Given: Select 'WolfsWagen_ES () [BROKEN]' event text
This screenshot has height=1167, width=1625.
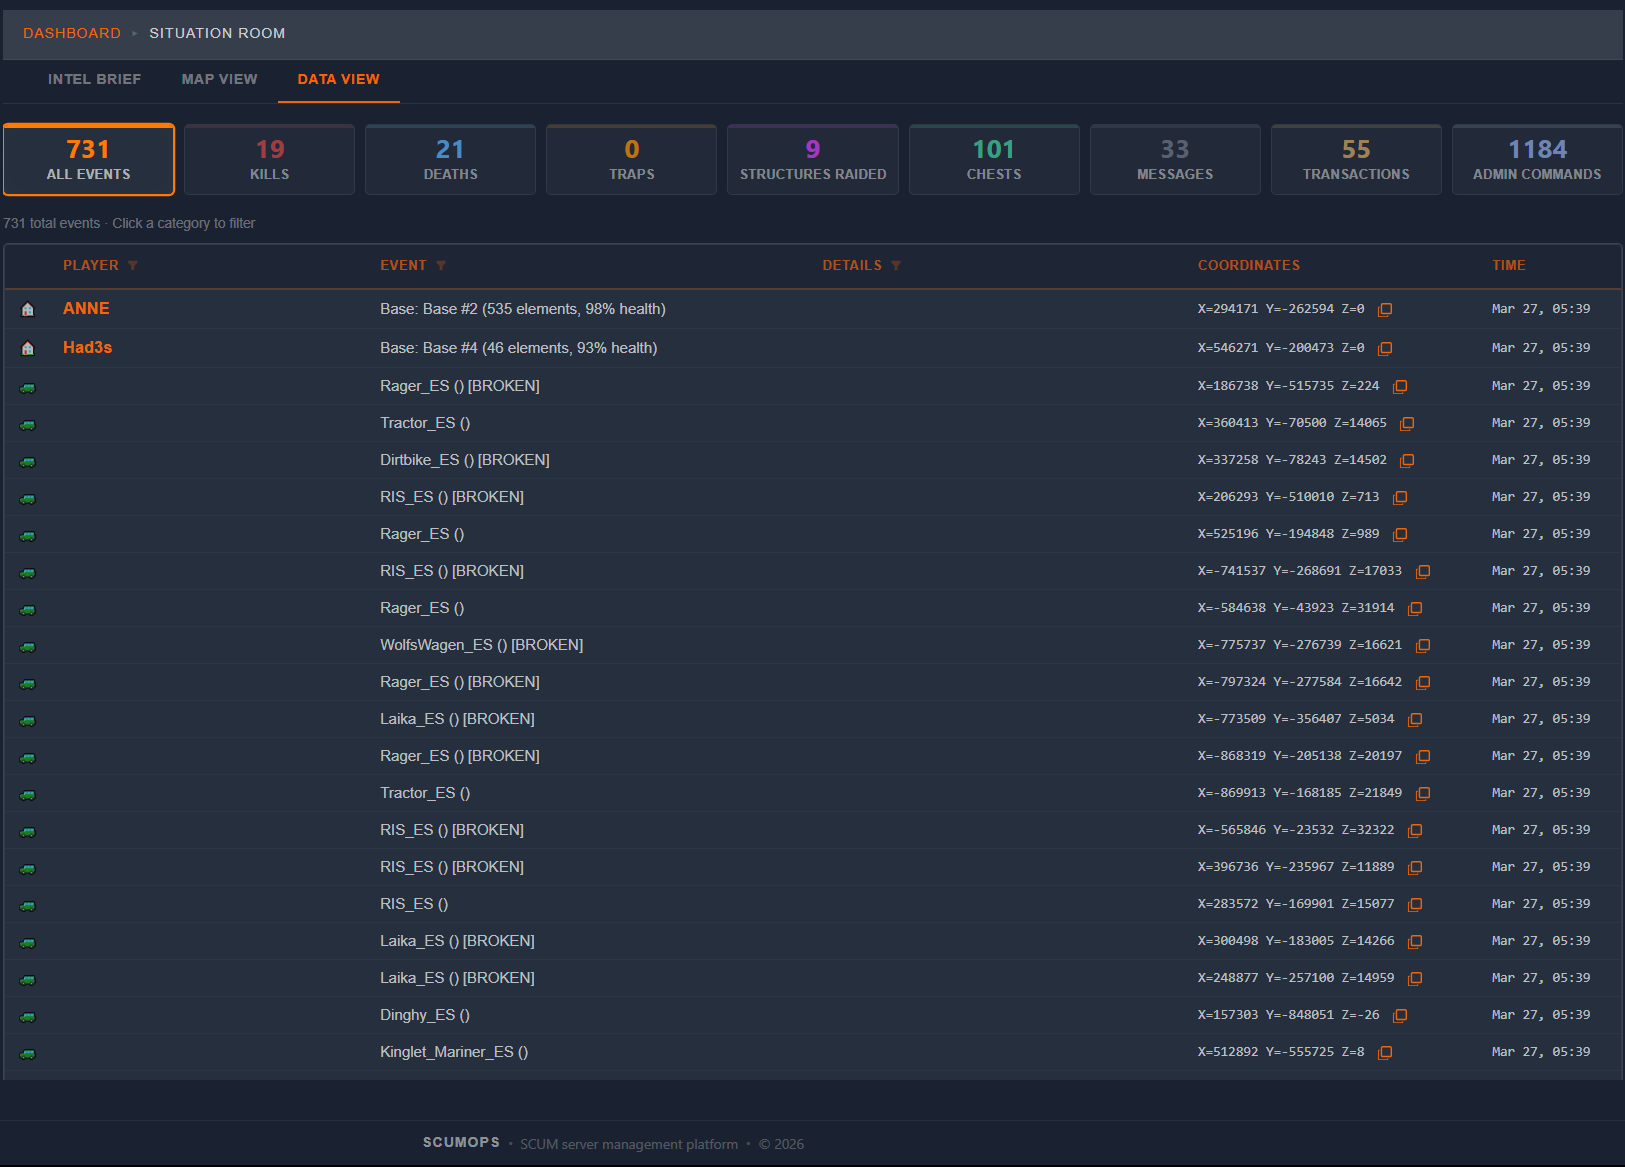Looking at the screenshot, I should click(x=481, y=645).
